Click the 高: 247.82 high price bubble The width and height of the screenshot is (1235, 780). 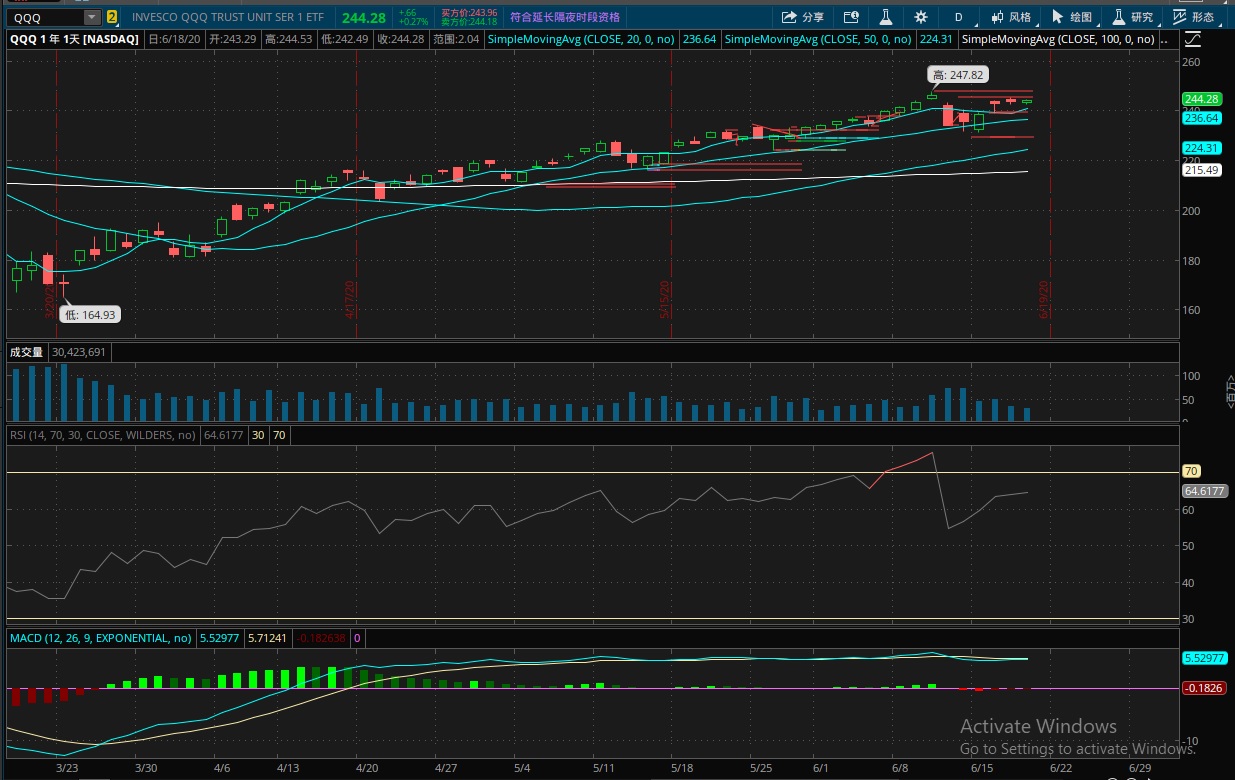point(958,75)
